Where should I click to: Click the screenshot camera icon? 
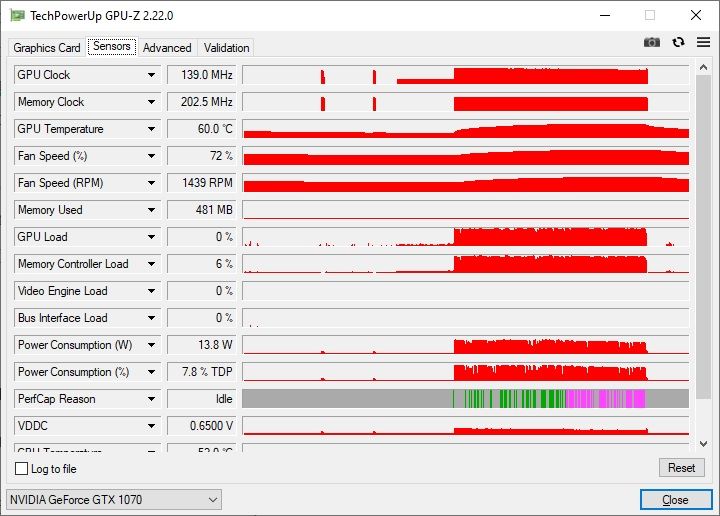pos(652,43)
